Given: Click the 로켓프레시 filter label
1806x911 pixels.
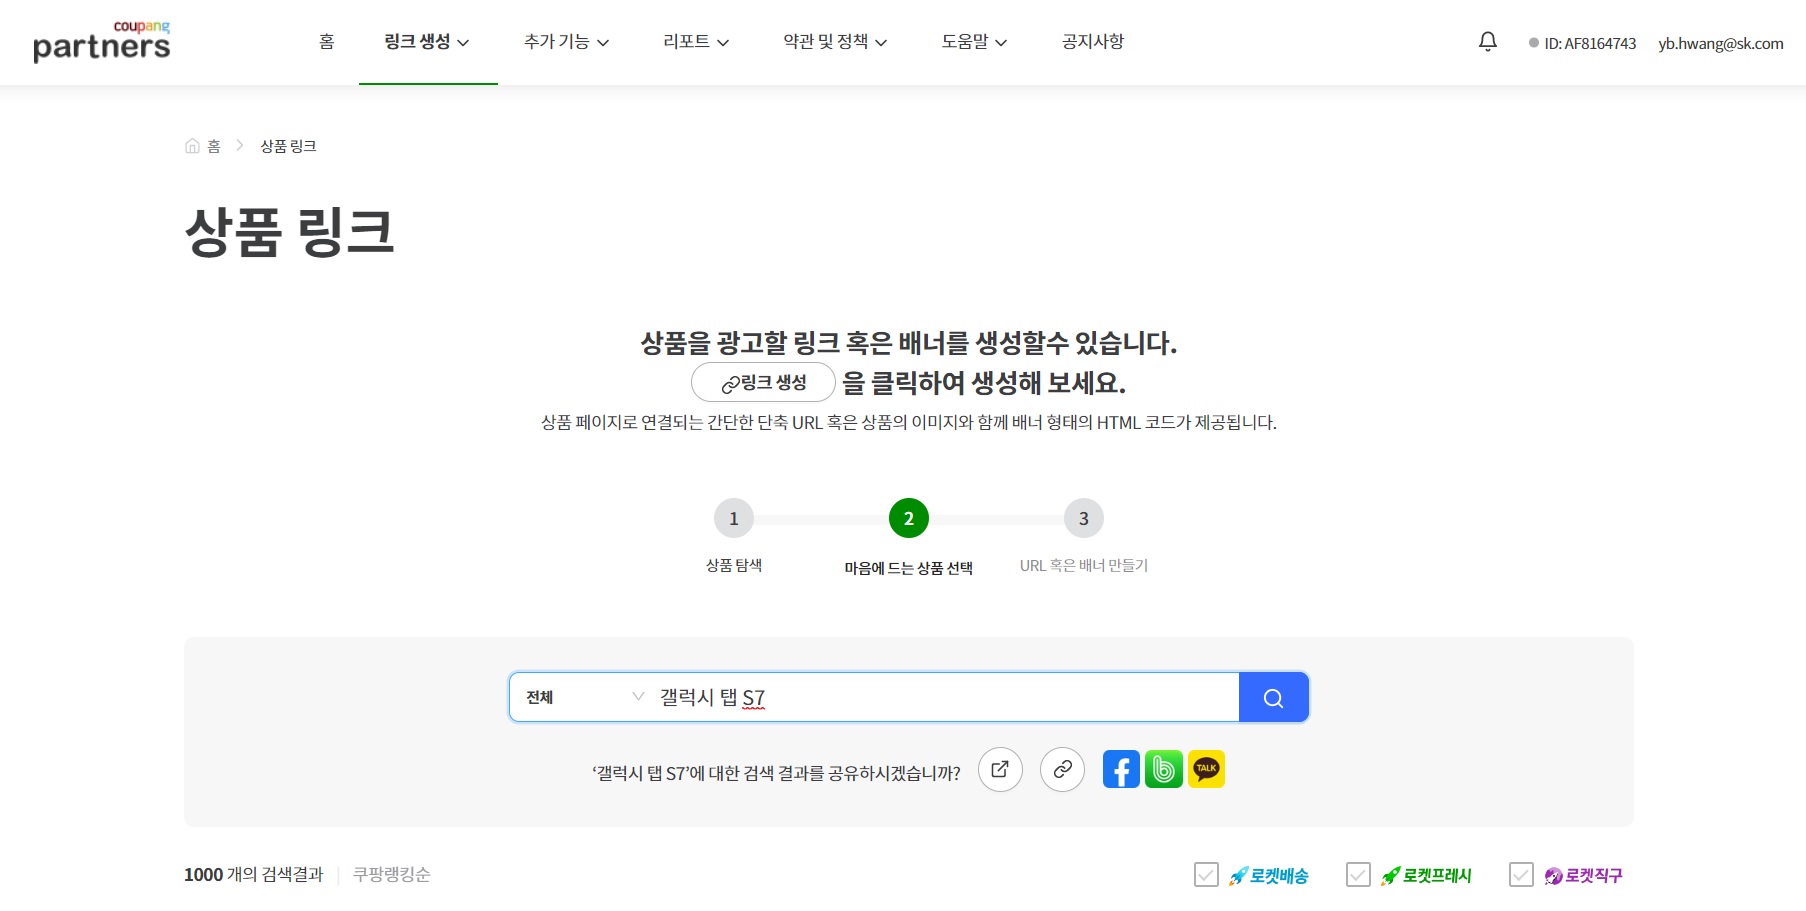Looking at the screenshot, I should 1427,876.
